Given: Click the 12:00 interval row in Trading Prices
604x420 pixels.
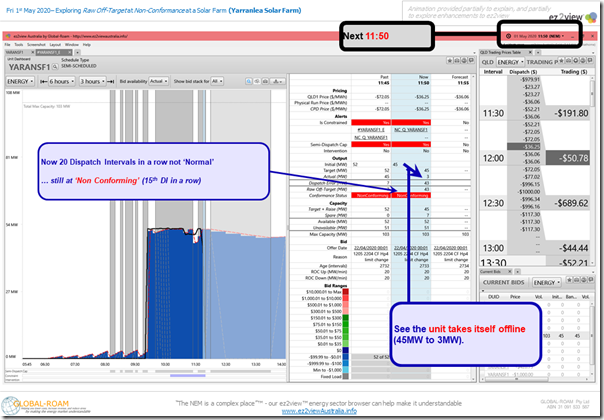Looking at the screenshot, I should point(535,158).
